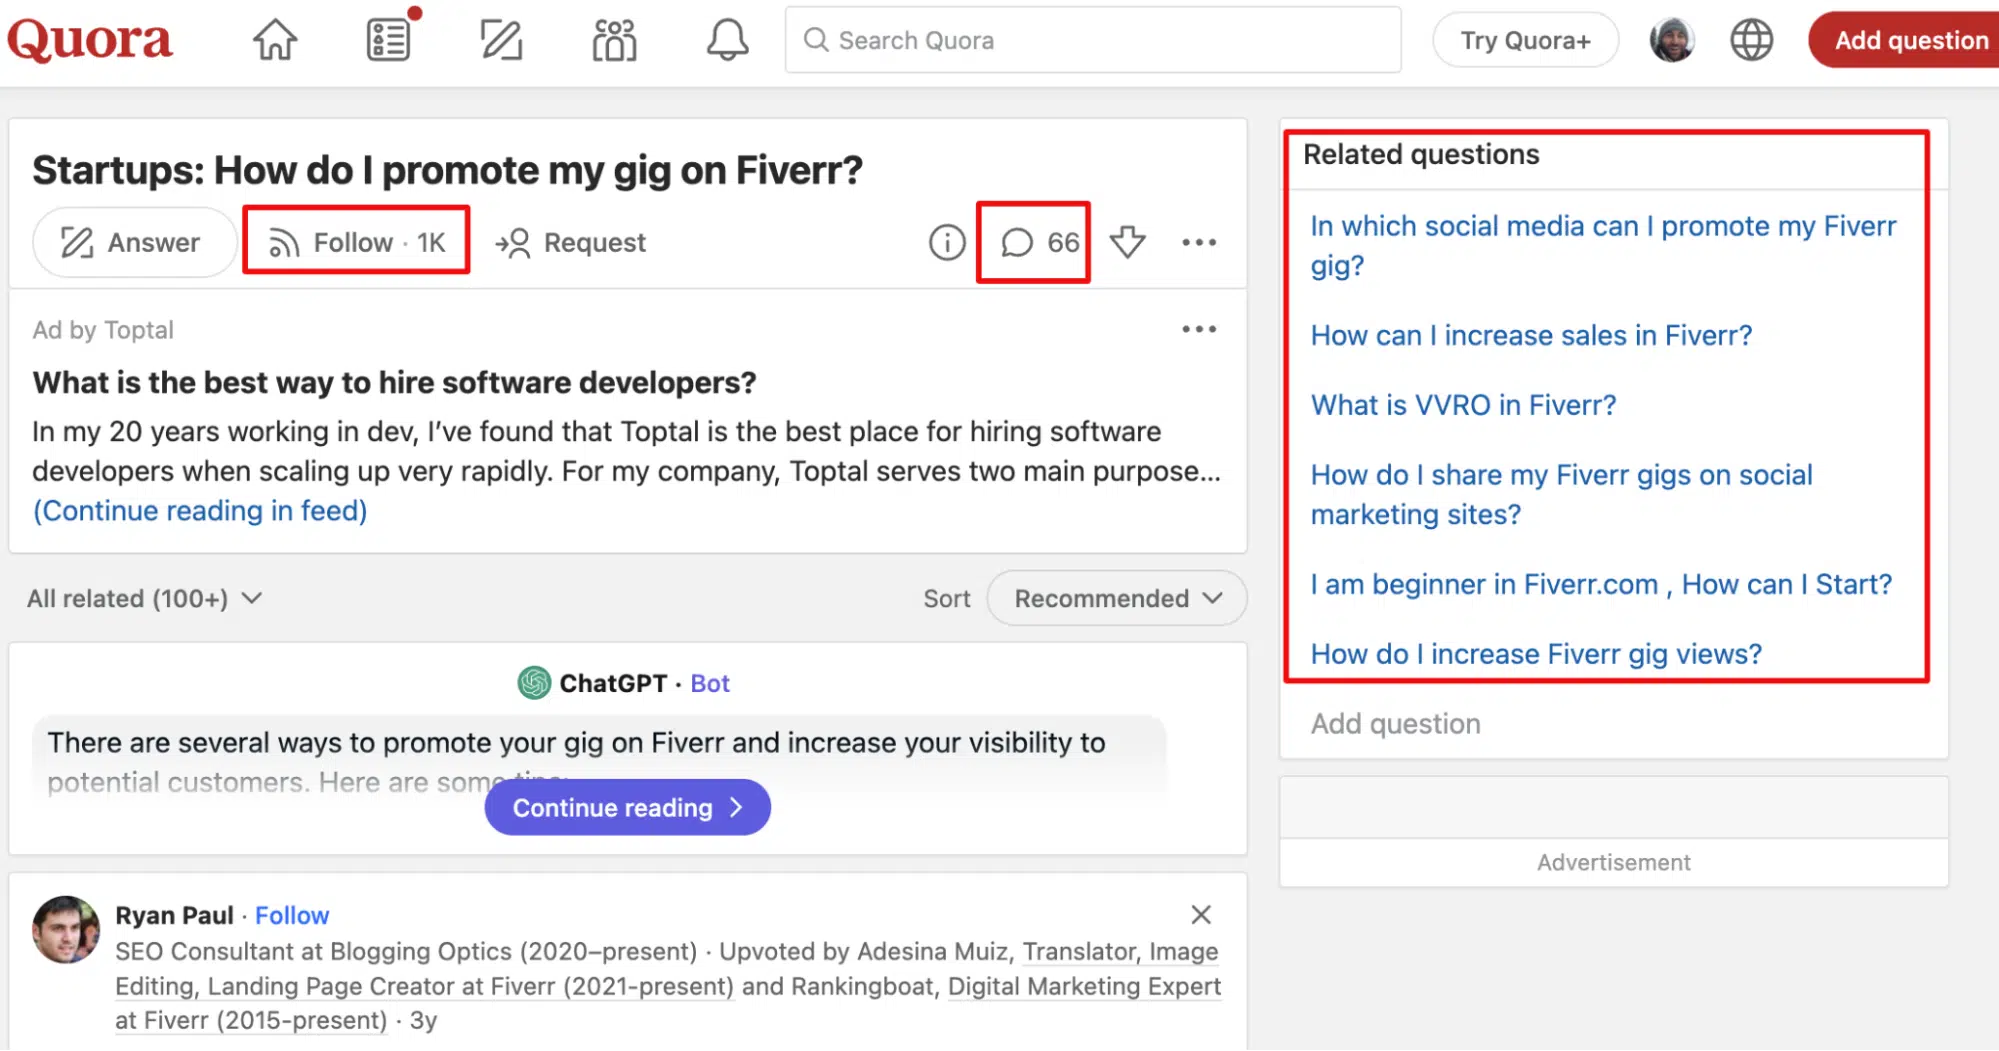
Task: Open the Spaces people icon
Action: pyautogui.click(x=614, y=41)
